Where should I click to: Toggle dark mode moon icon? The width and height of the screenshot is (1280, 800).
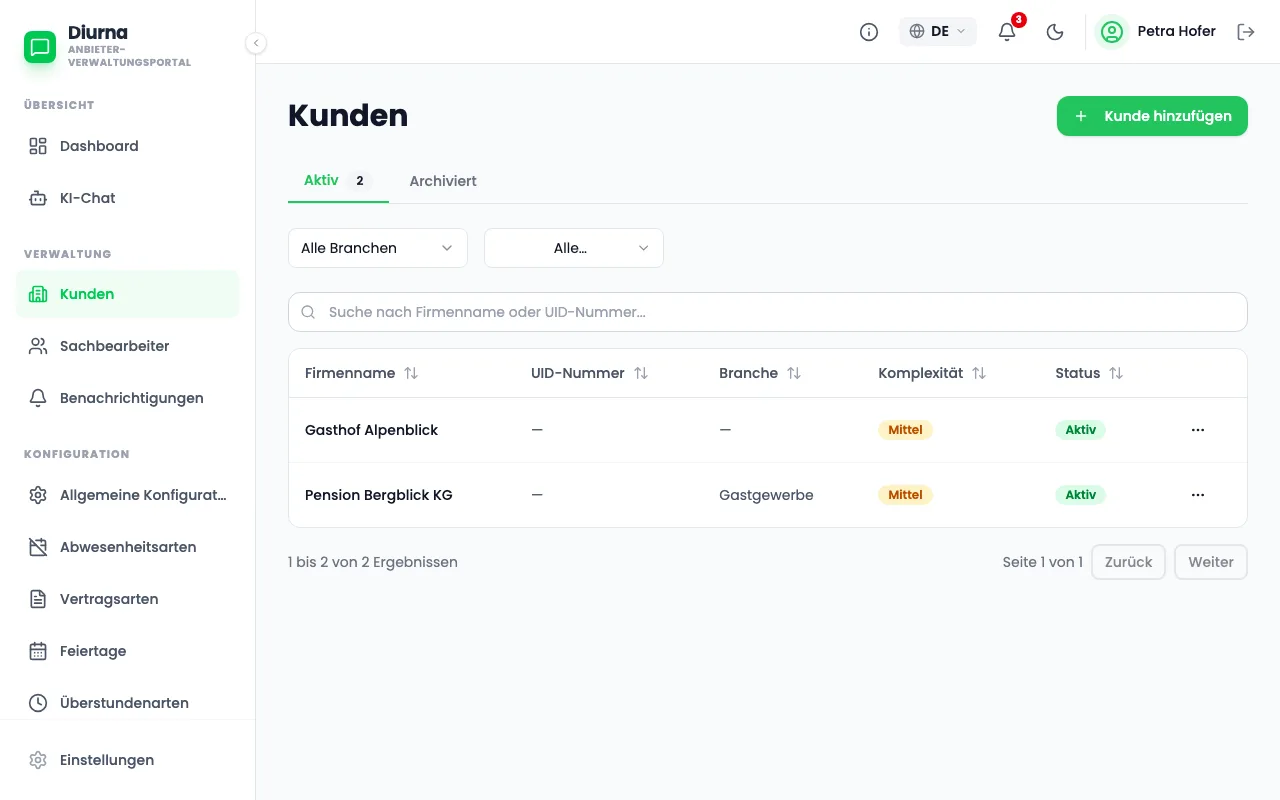coord(1055,32)
